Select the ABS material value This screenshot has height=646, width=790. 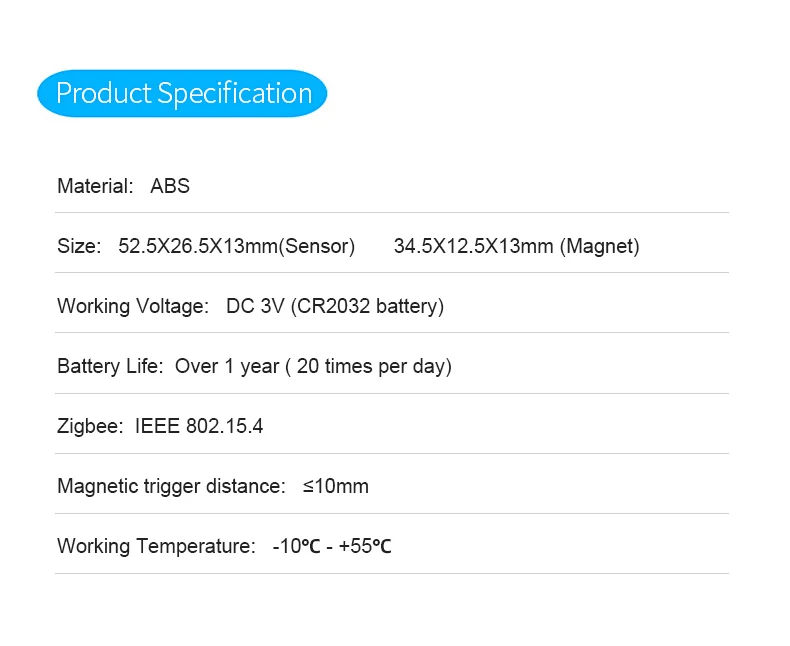pyautogui.click(x=170, y=186)
